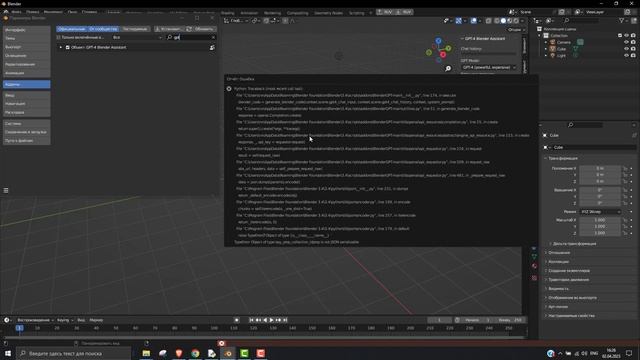This screenshot has height=360, width=640.
Task: Toggle the Официальные addon filter button
Action: (x=71, y=29)
